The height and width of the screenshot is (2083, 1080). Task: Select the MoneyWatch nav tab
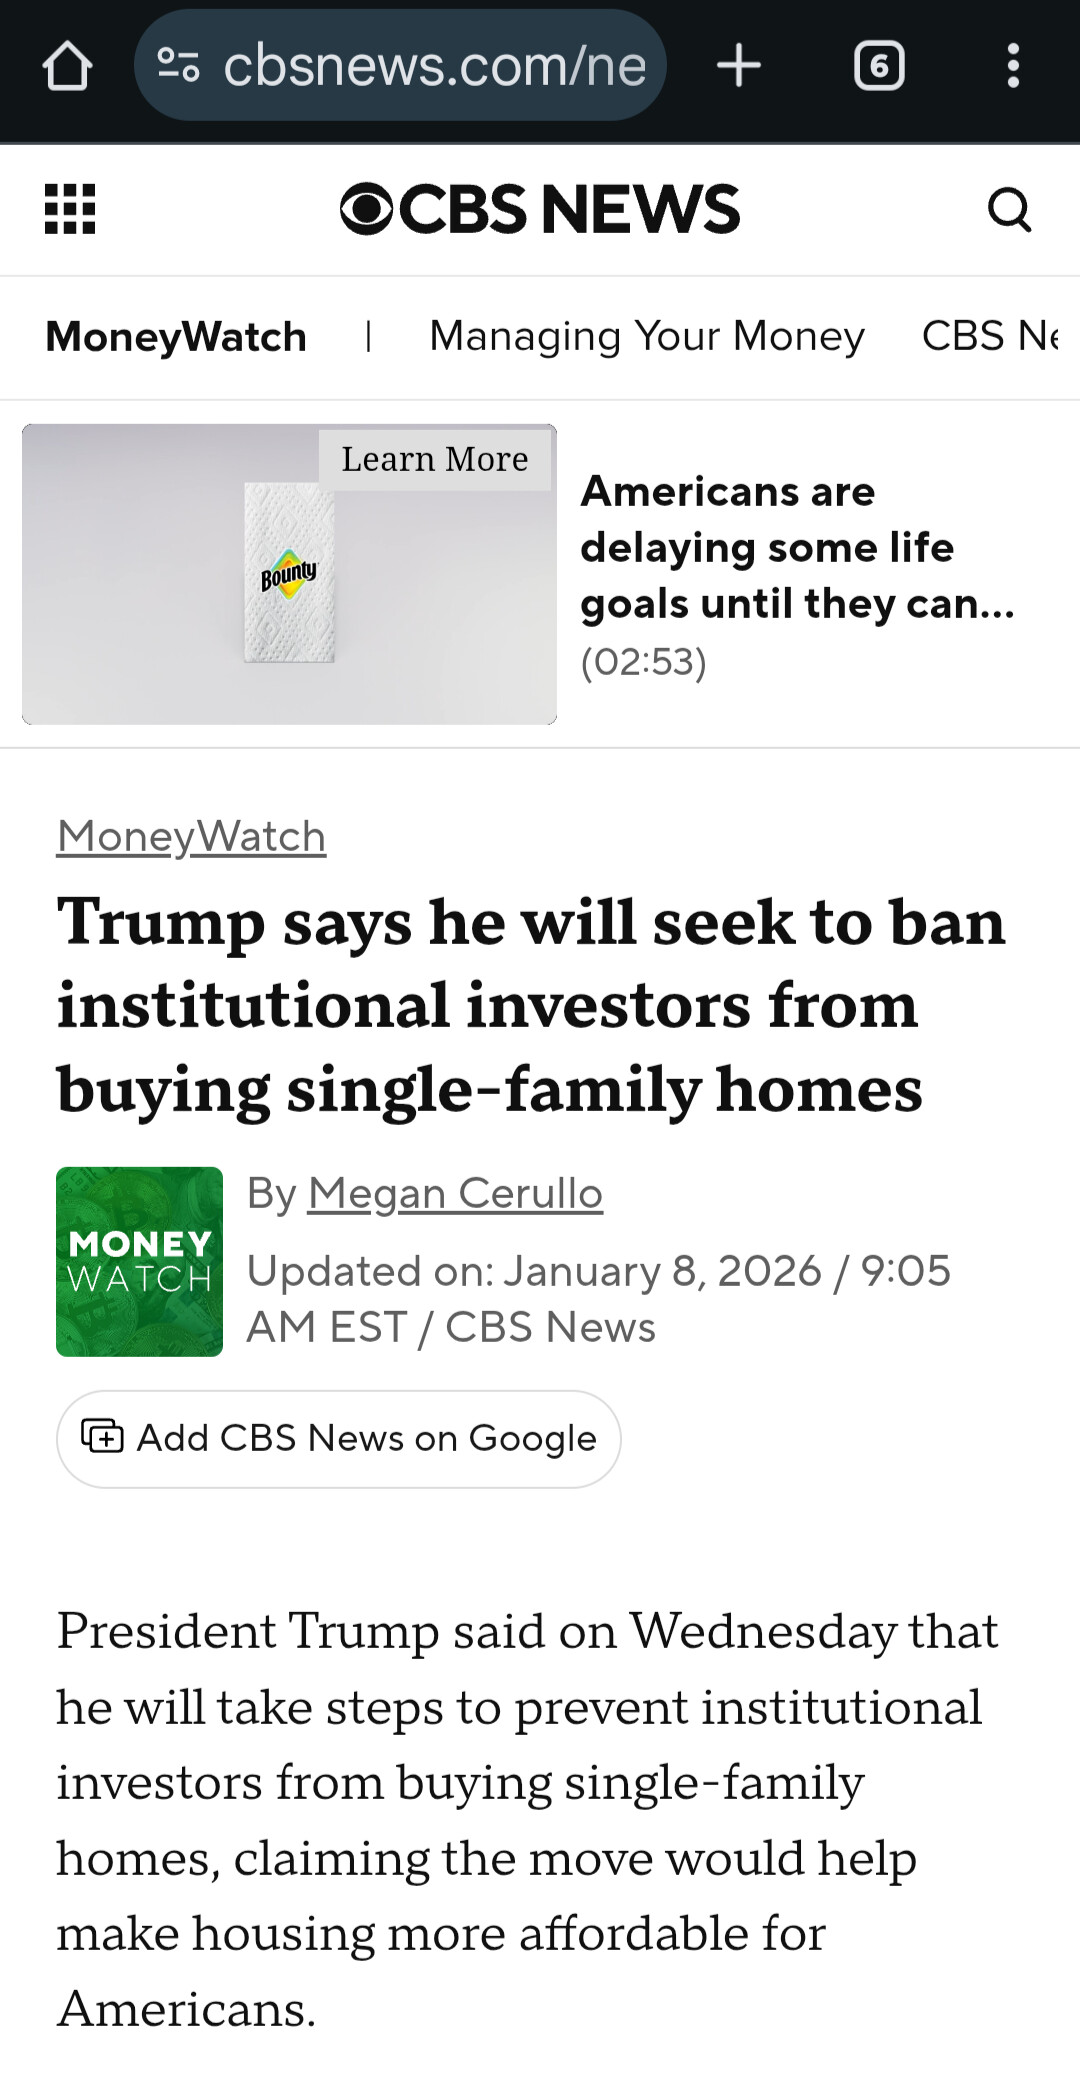click(176, 337)
